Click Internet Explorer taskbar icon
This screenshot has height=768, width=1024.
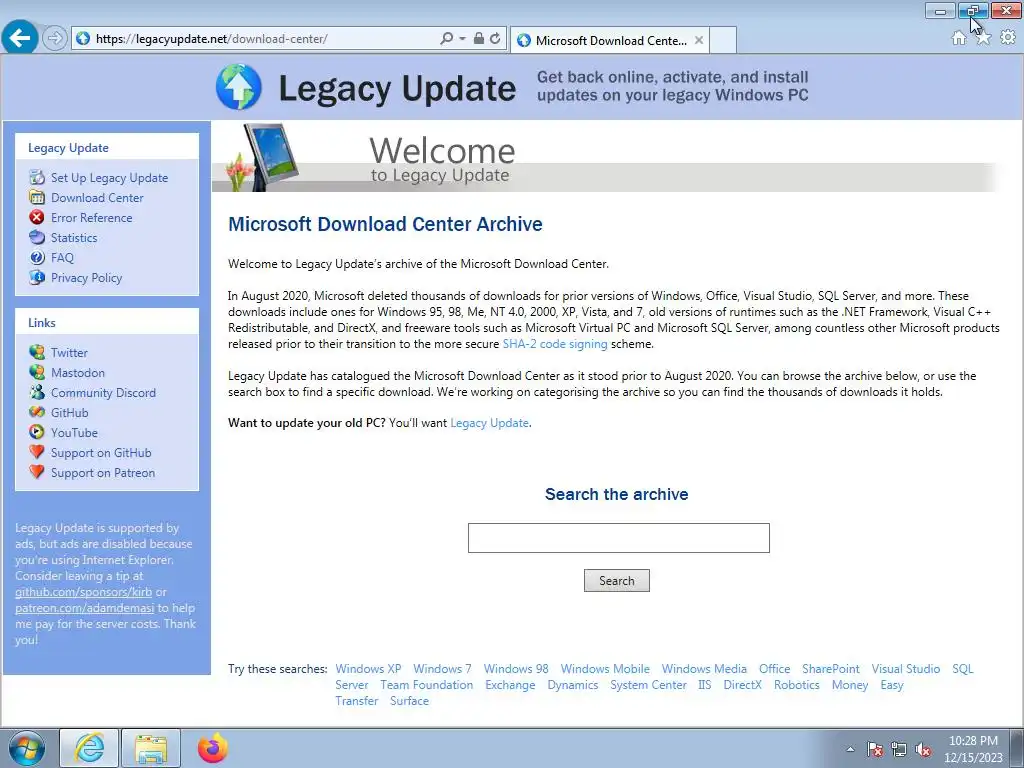(x=89, y=748)
